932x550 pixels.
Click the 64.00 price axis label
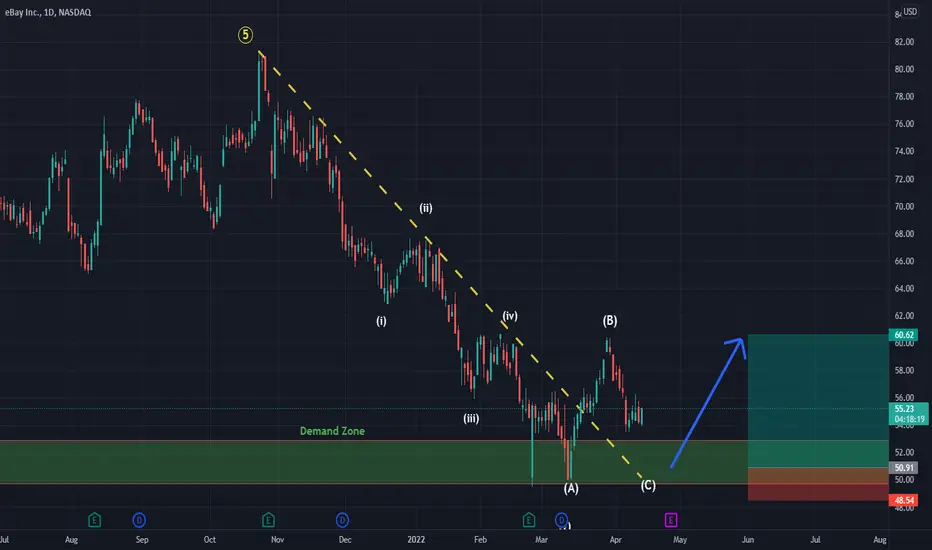pos(904,288)
